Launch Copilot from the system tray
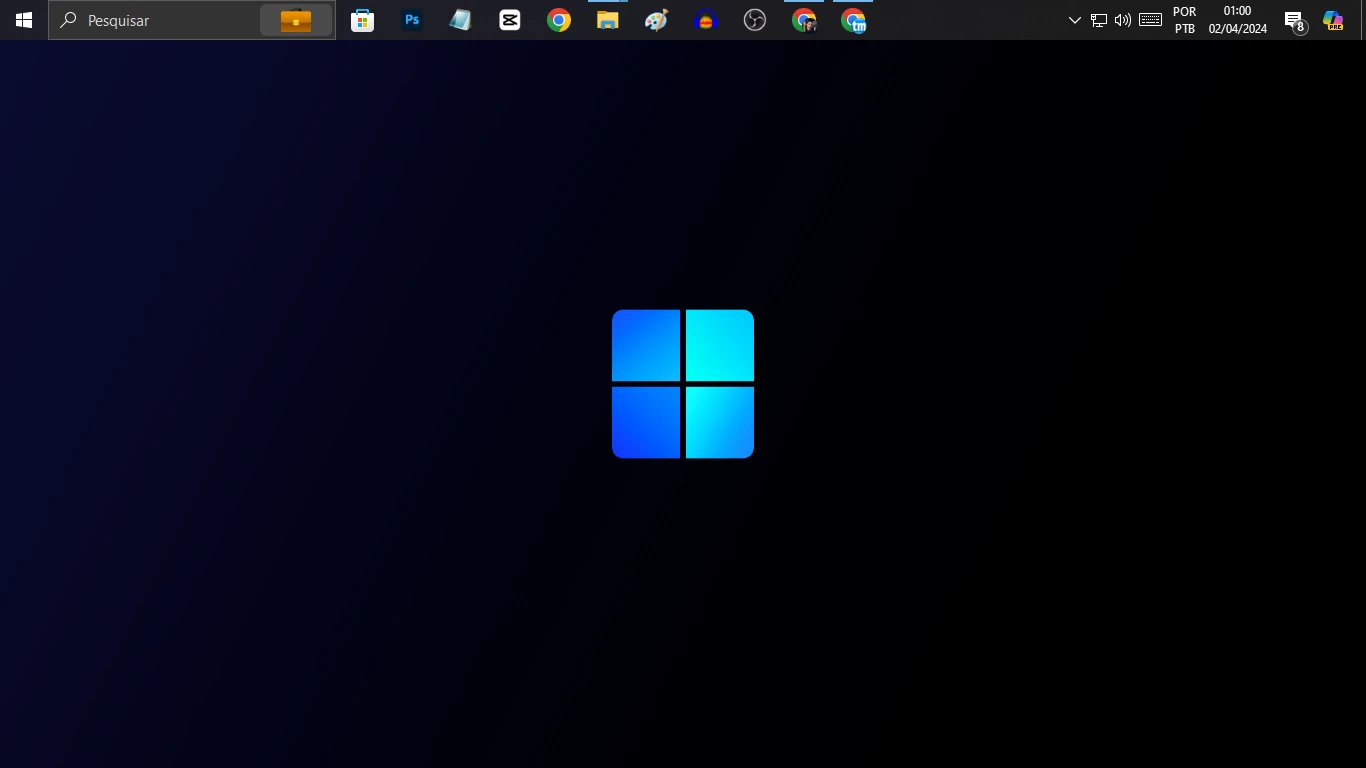 [x=1333, y=20]
